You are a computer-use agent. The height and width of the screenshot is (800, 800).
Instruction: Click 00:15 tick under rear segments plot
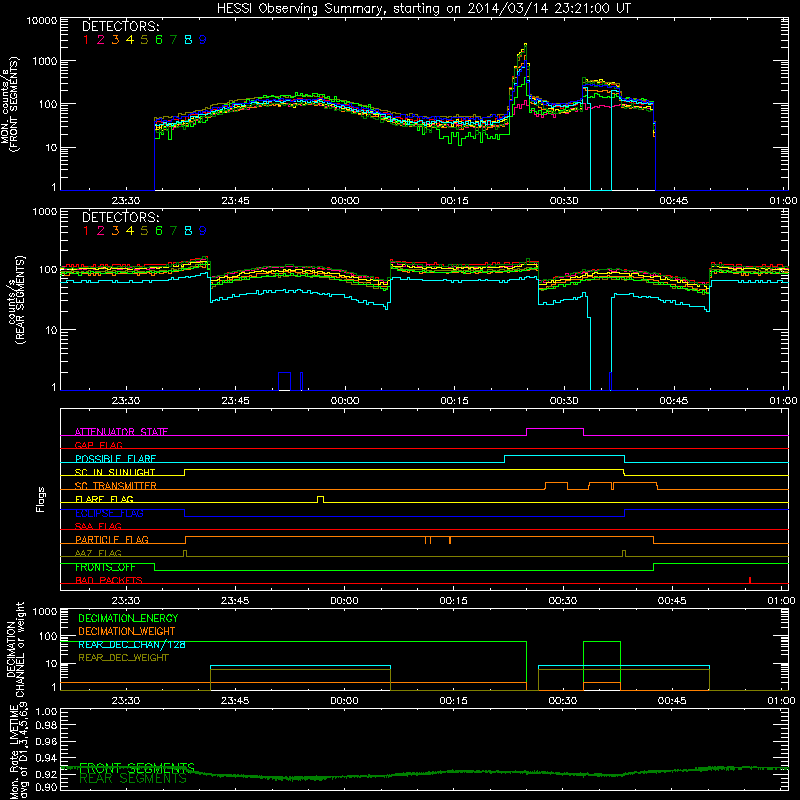[455, 401]
